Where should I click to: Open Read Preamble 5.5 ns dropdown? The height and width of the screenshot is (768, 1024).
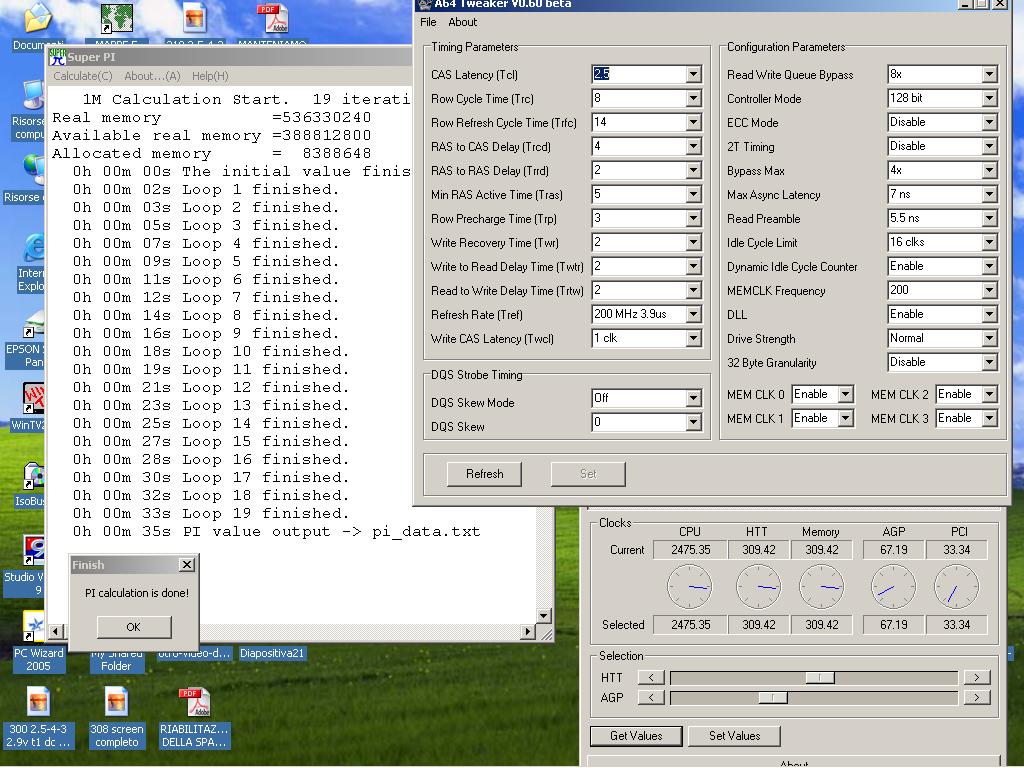point(989,218)
